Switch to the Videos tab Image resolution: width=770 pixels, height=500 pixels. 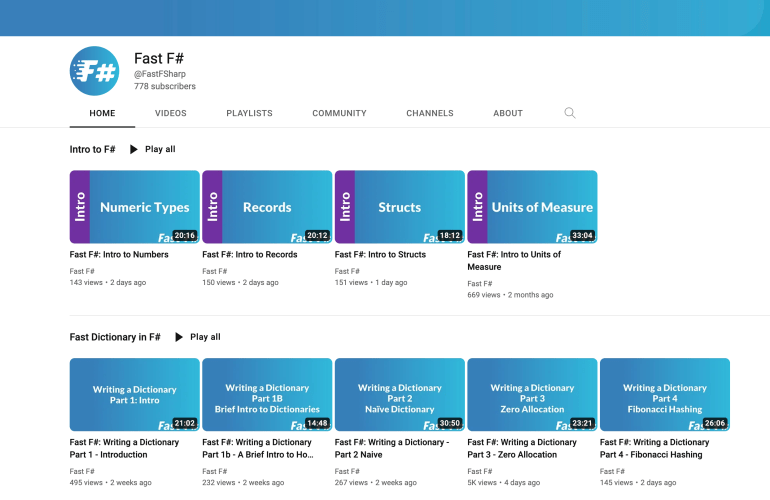coord(170,113)
